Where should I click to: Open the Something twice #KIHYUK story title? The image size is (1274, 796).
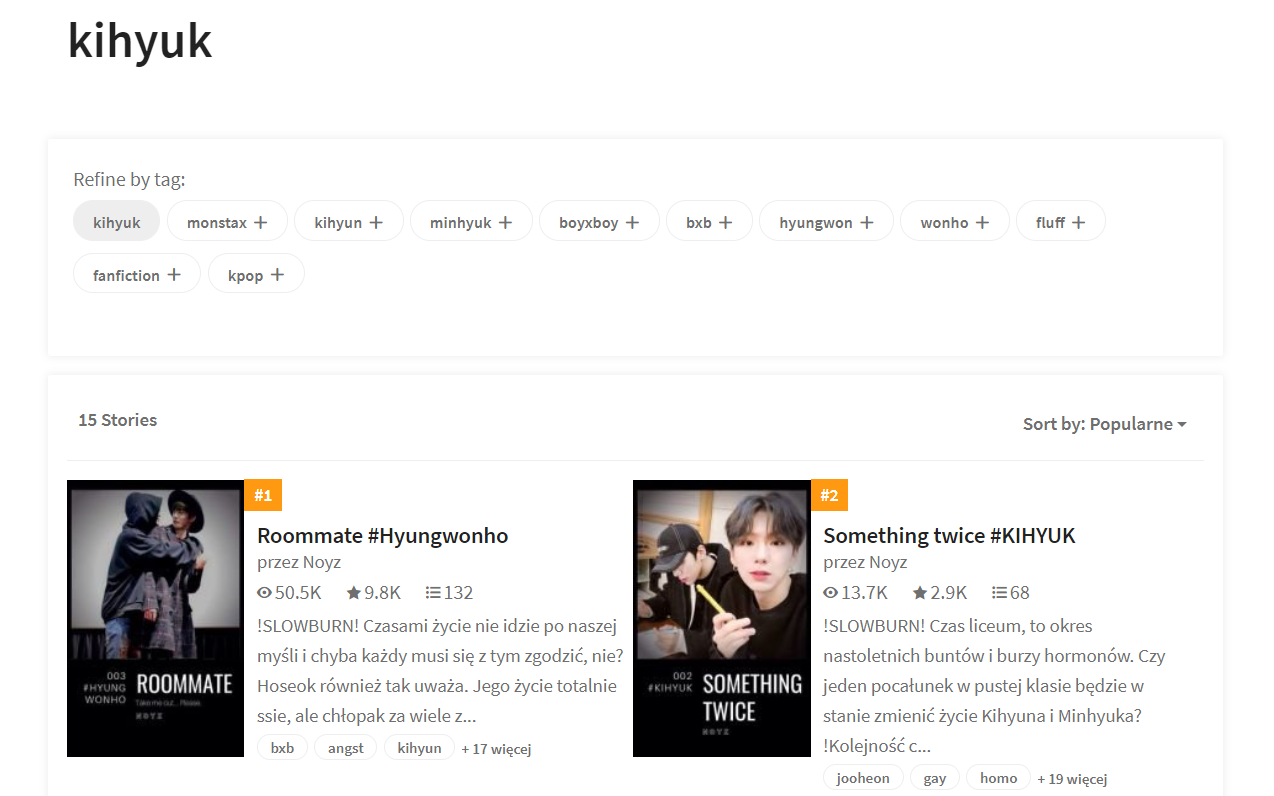[x=949, y=535]
